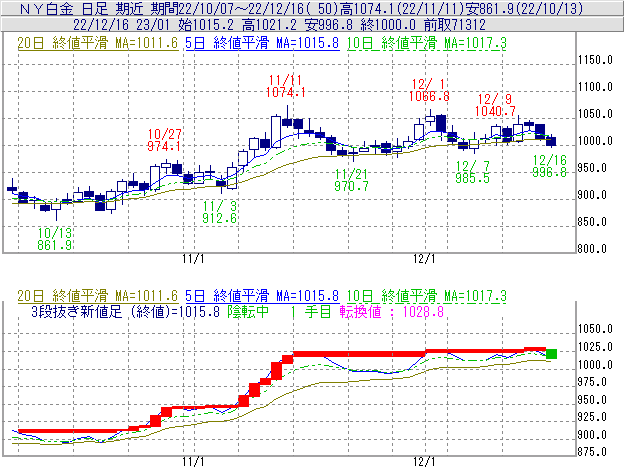The width and height of the screenshot is (624, 475).
Task: Click the 安996.8 low price in header
Action: tap(329, 25)
